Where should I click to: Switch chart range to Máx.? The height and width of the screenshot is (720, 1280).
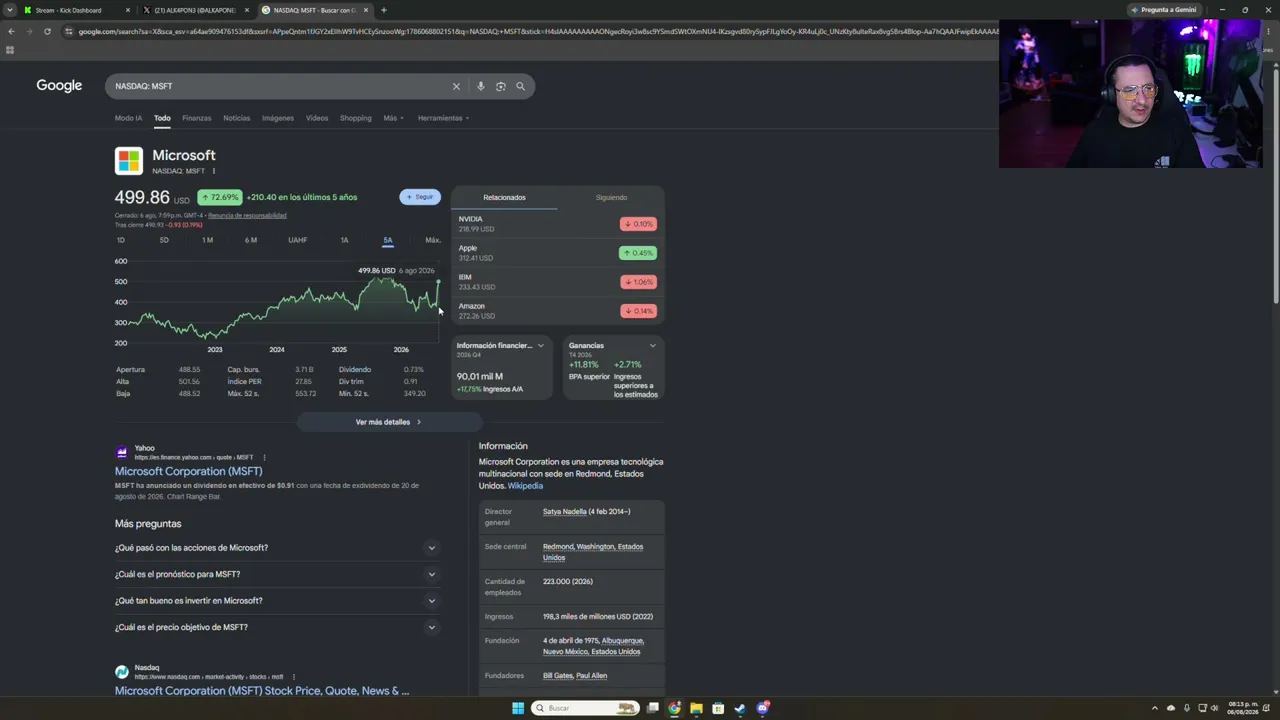point(433,240)
